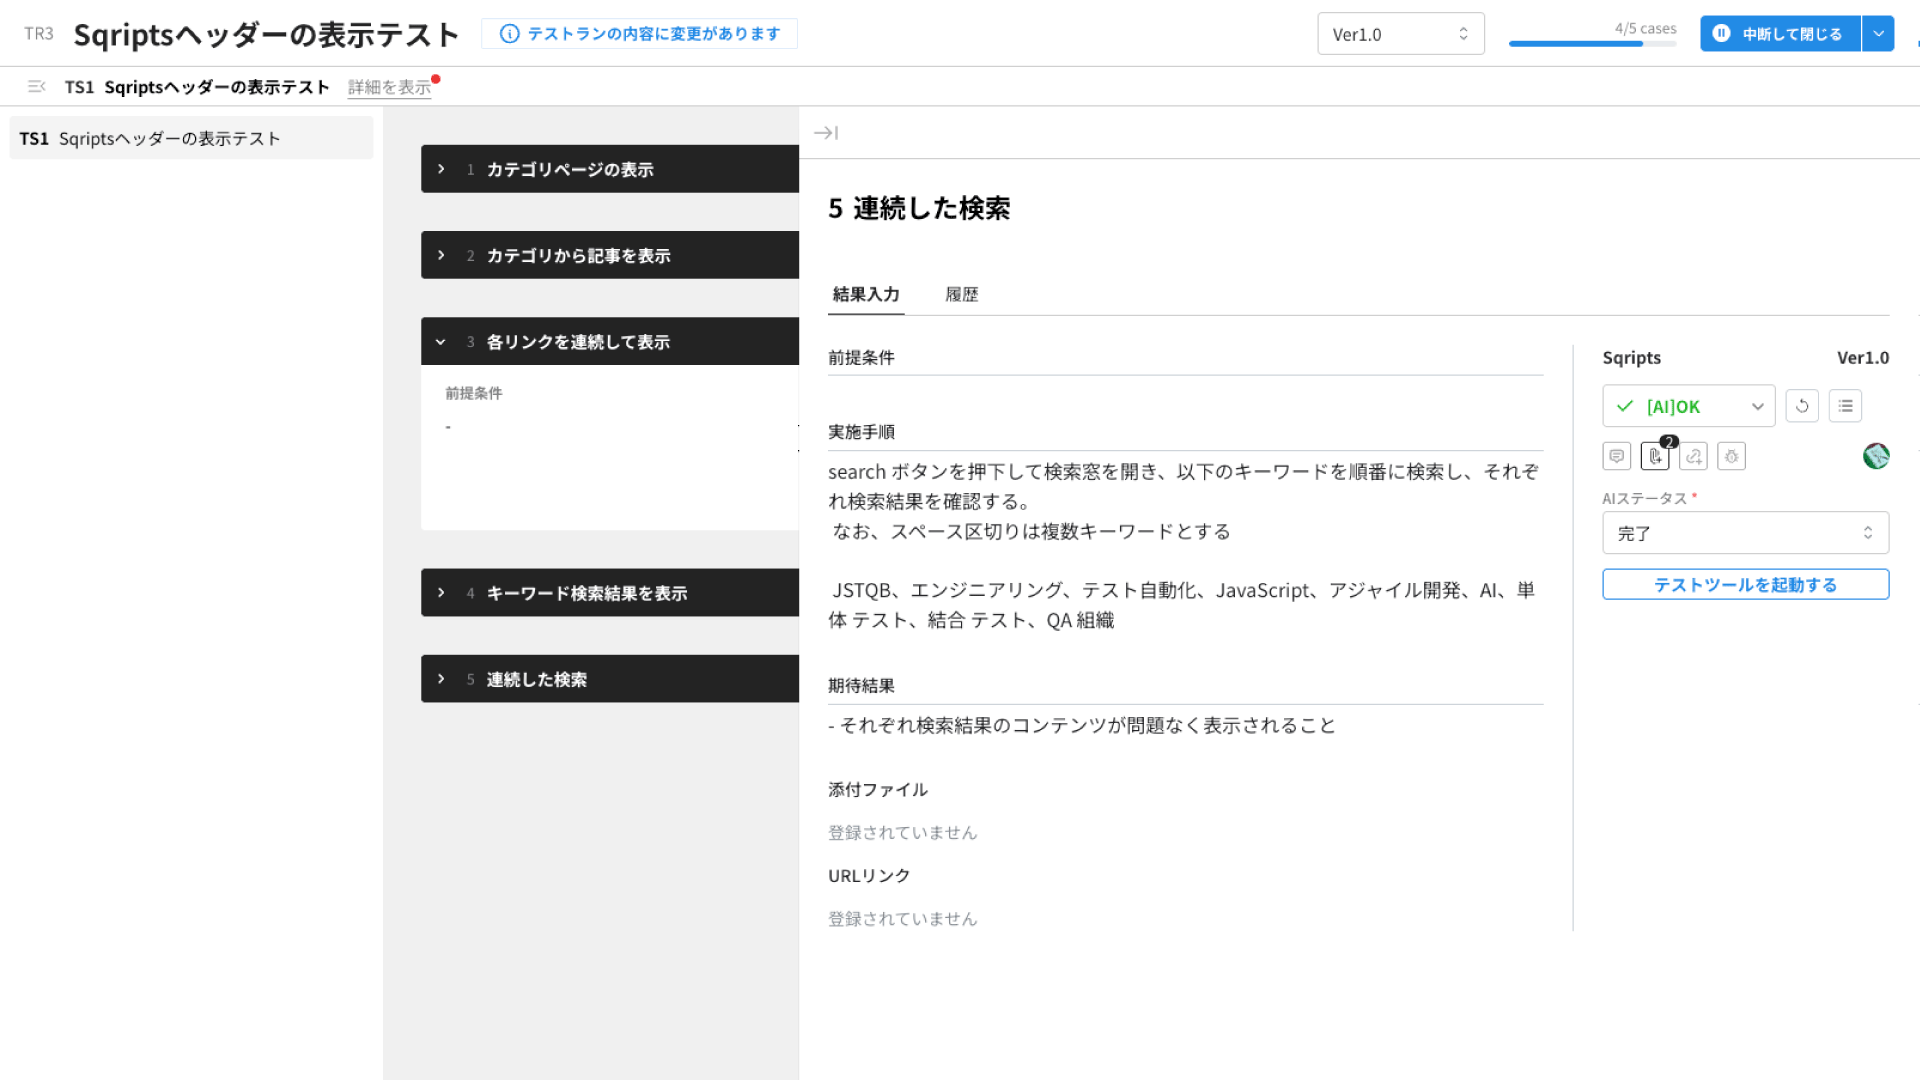Open the Ver1.0 version dropdown
1920x1080 pixels.
click(x=1401, y=34)
